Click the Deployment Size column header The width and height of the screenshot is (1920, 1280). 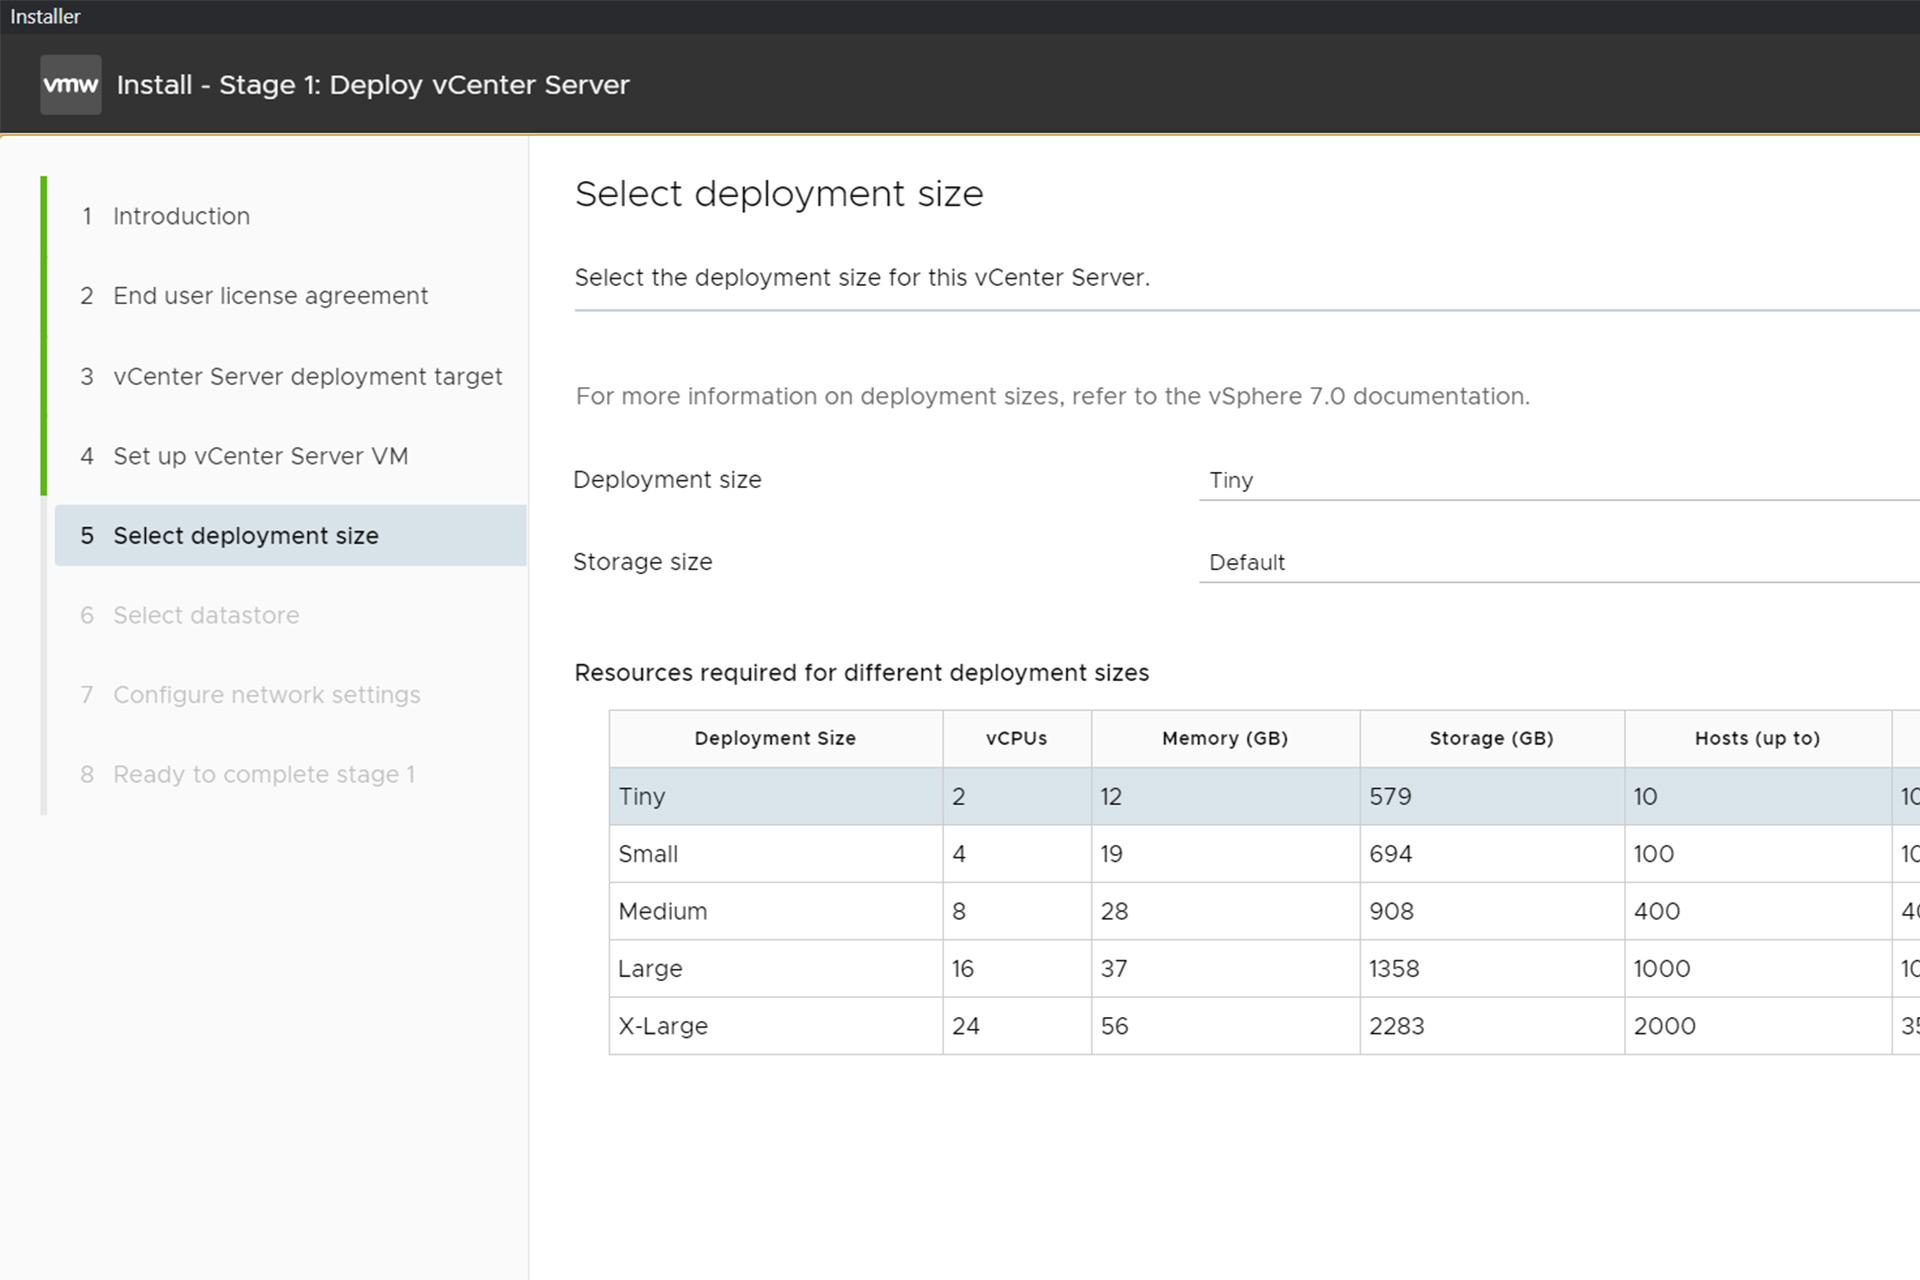776,739
